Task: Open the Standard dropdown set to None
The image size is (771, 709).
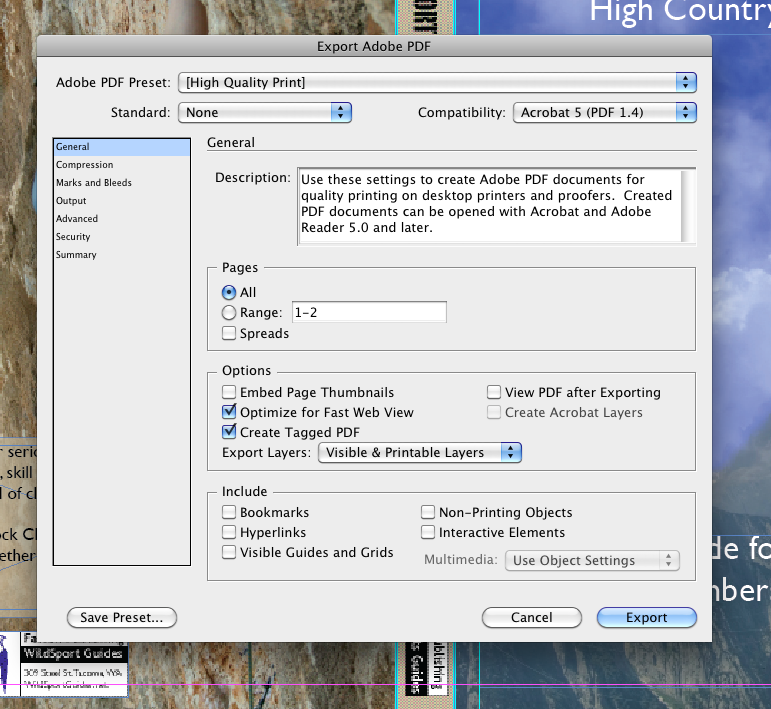Action: click(x=265, y=113)
